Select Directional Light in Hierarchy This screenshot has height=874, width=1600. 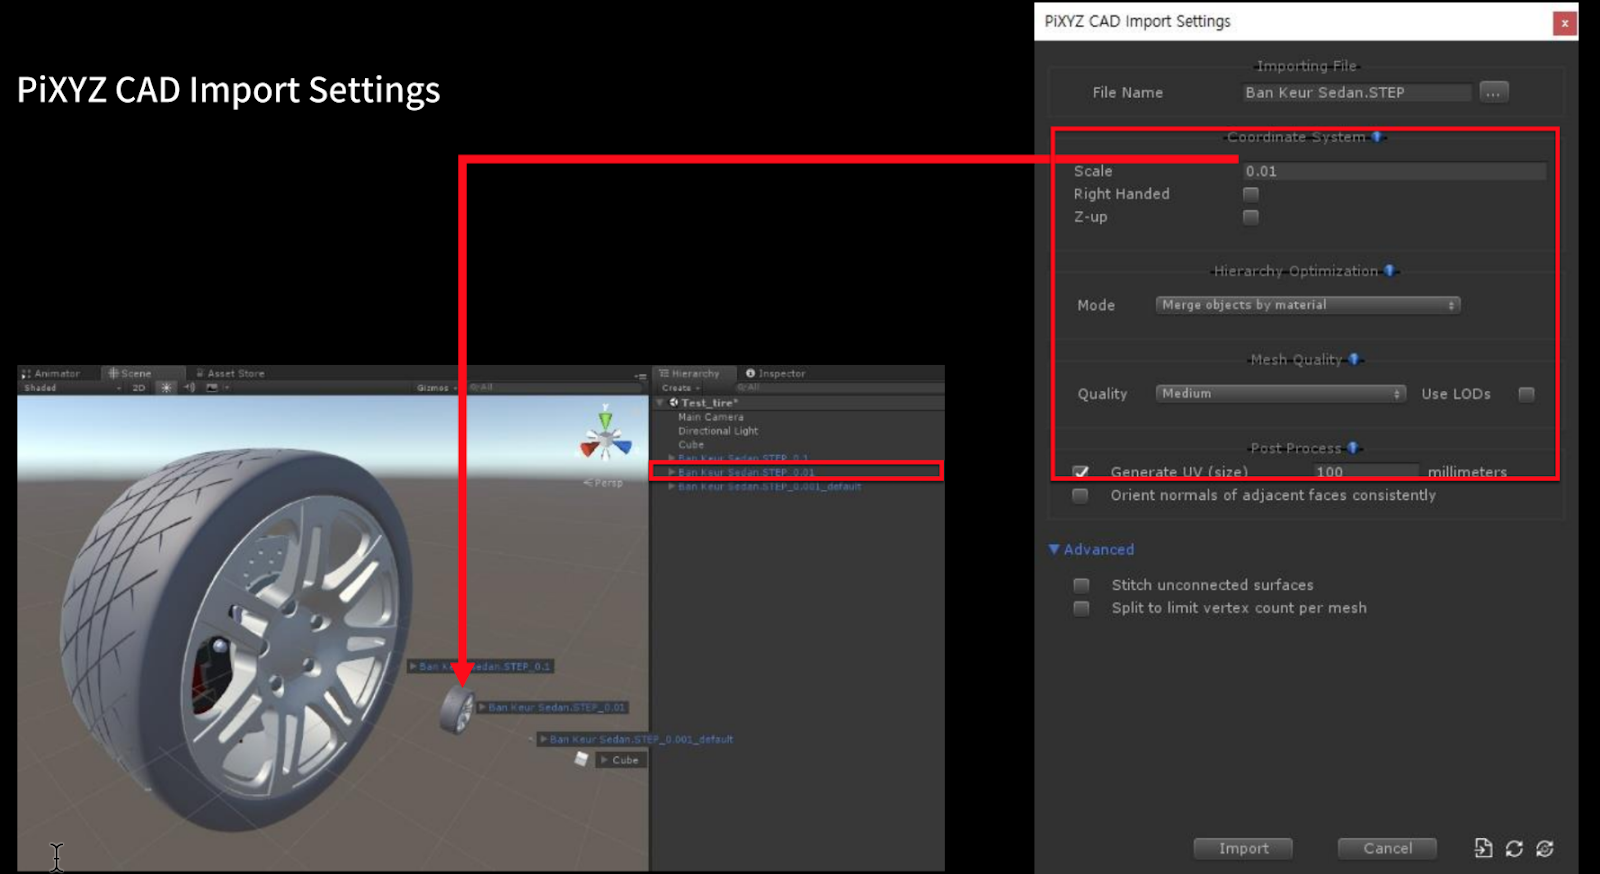point(718,431)
